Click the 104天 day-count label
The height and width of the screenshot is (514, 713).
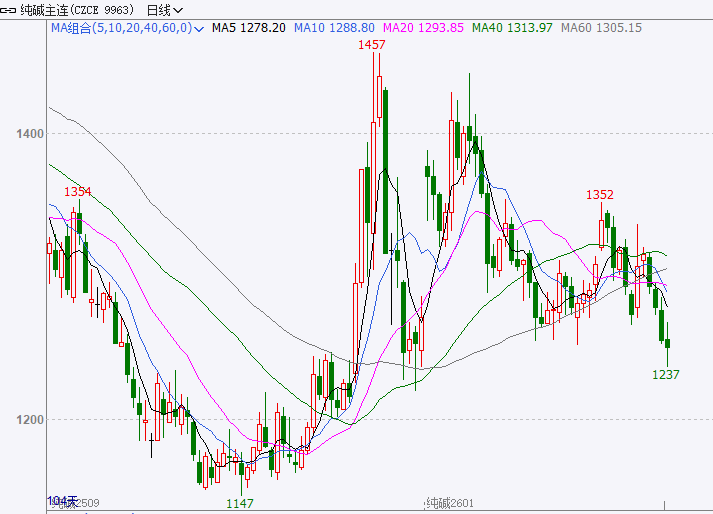(x=62, y=500)
